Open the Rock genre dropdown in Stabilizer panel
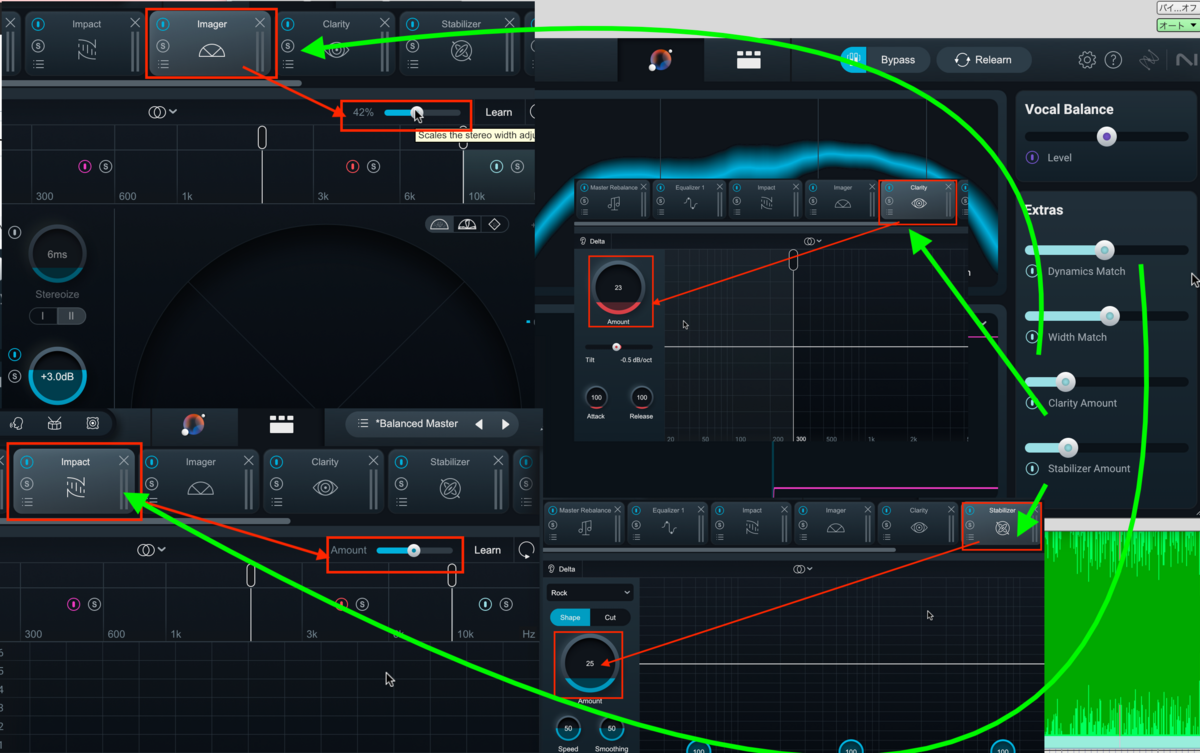The image size is (1200, 753). point(590,593)
